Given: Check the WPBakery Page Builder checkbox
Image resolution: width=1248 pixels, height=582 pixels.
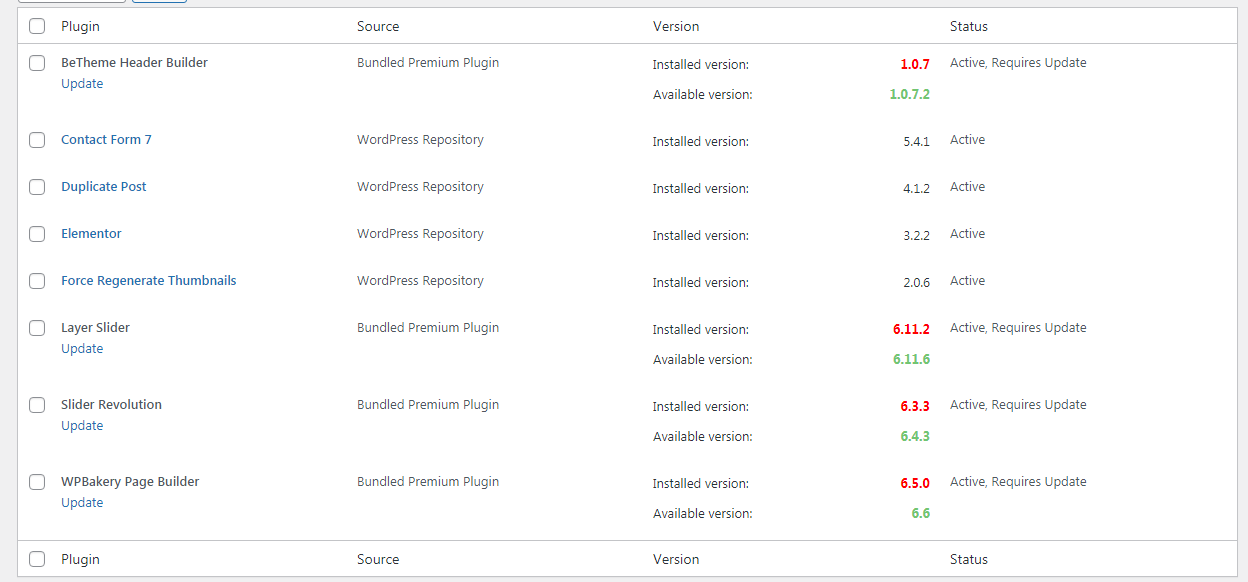Looking at the screenshot, I should (x=37, y=482).
